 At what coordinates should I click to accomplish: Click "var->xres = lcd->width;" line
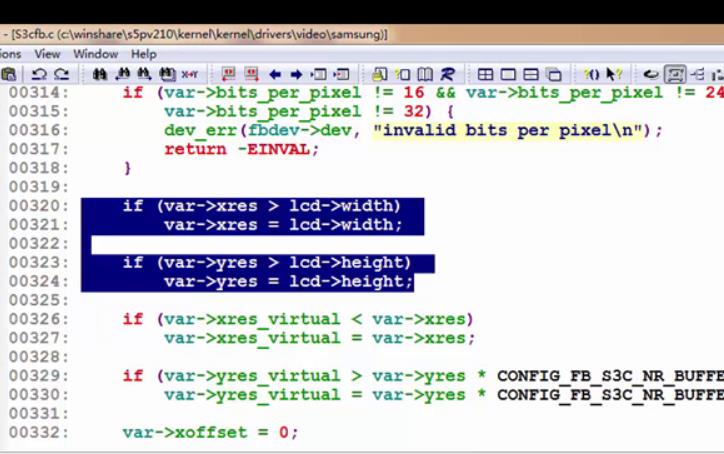(x=283, y=225)
